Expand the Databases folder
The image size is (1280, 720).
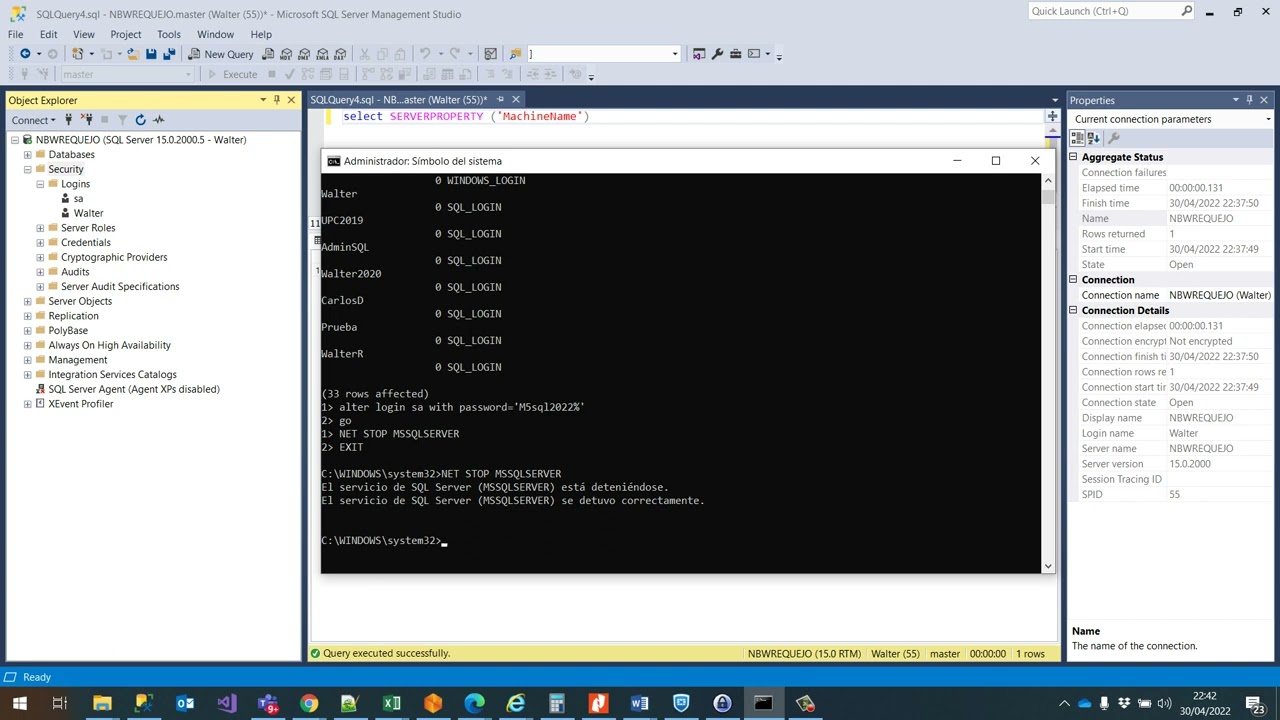point(28,155)
